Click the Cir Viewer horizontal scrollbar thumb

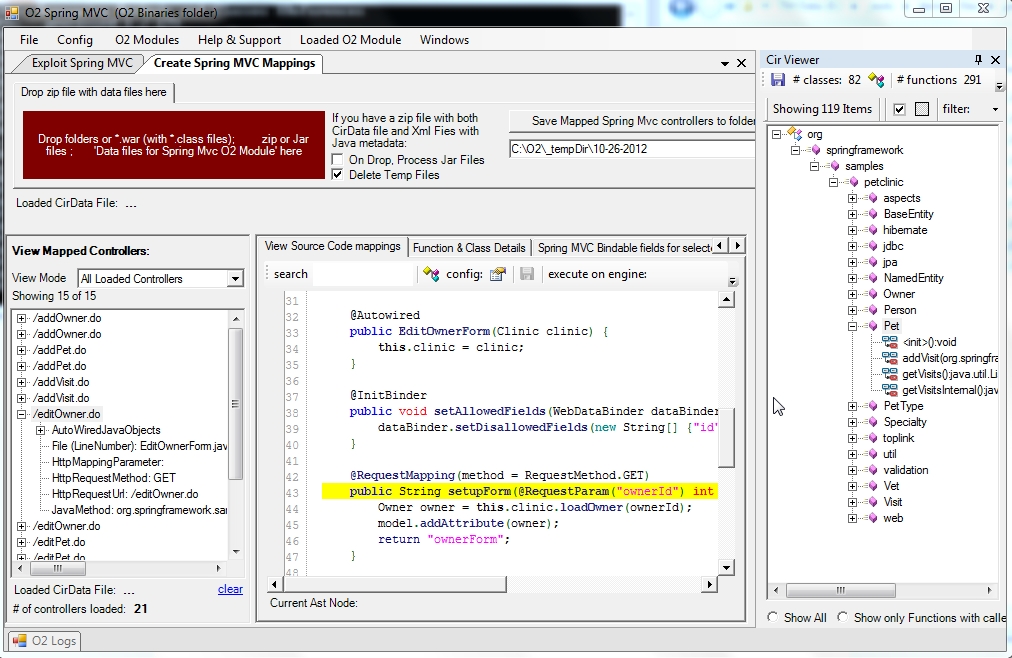(x=840, y=590)
